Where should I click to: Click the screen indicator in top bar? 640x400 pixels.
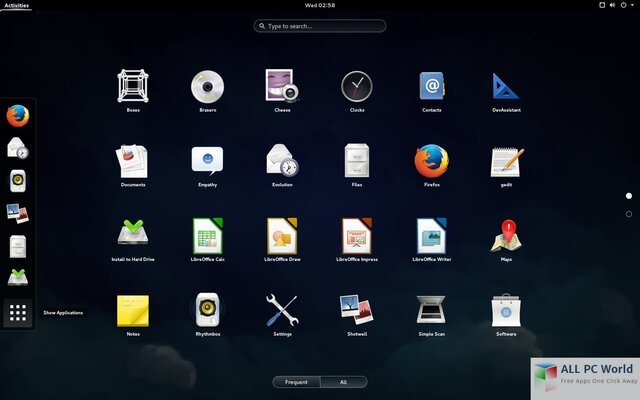coord(602,5)
